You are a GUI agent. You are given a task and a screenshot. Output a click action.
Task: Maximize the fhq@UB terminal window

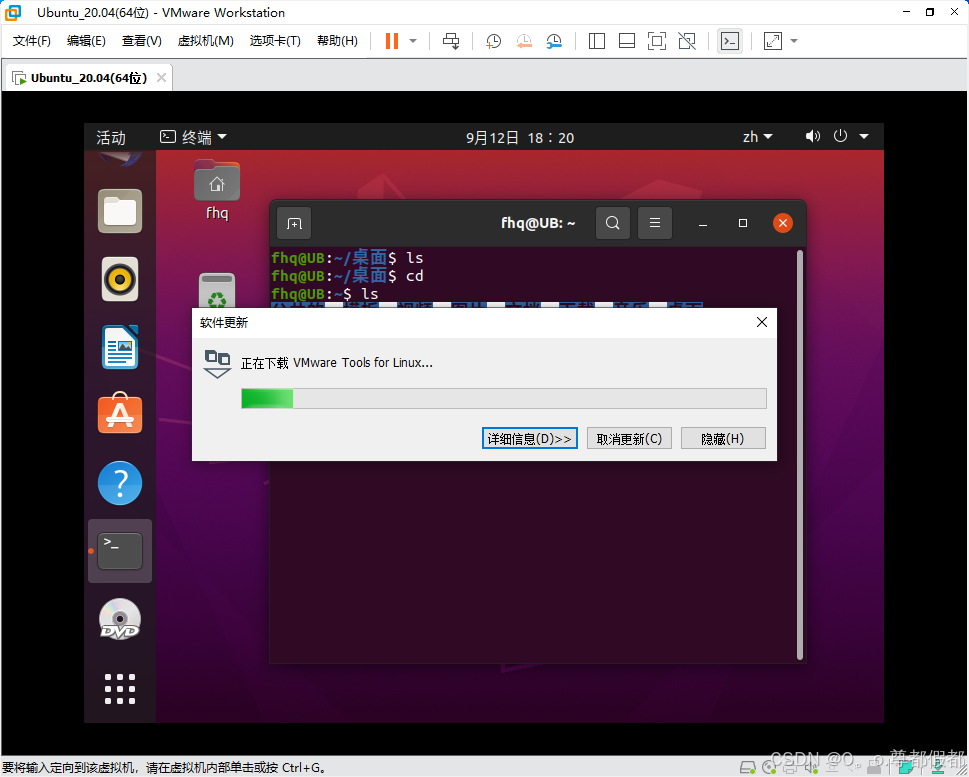pyautogui.click(x=743, y=223)
